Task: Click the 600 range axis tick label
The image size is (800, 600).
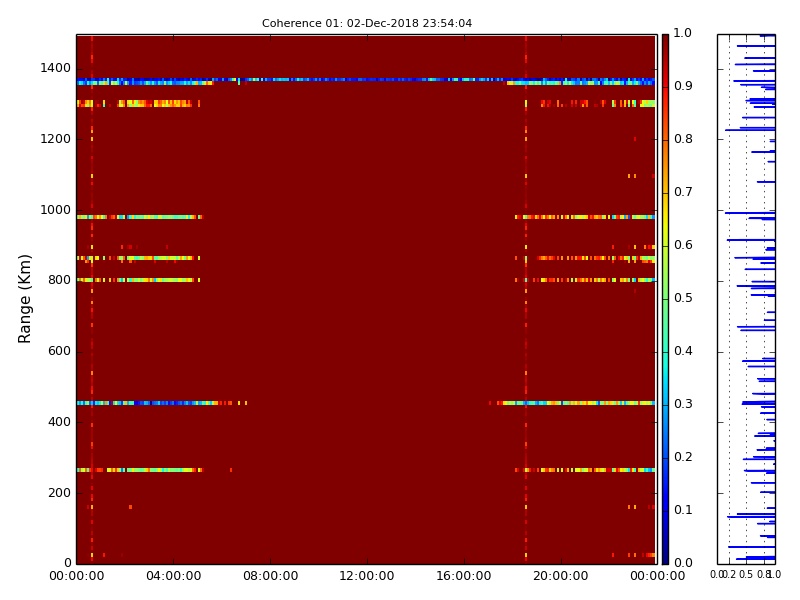Action: 58,351
